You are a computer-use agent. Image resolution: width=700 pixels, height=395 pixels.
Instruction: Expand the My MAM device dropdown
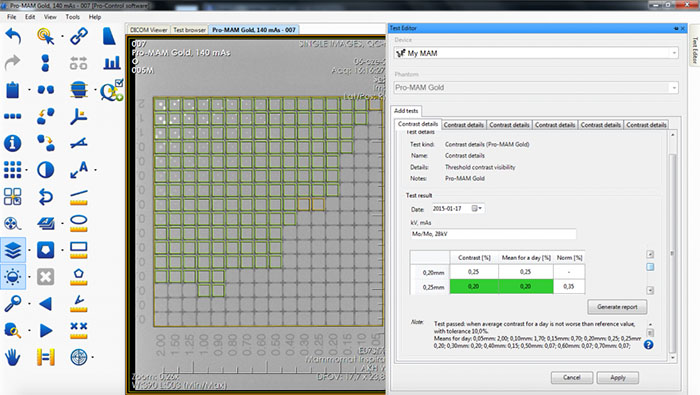coord(674,53)
